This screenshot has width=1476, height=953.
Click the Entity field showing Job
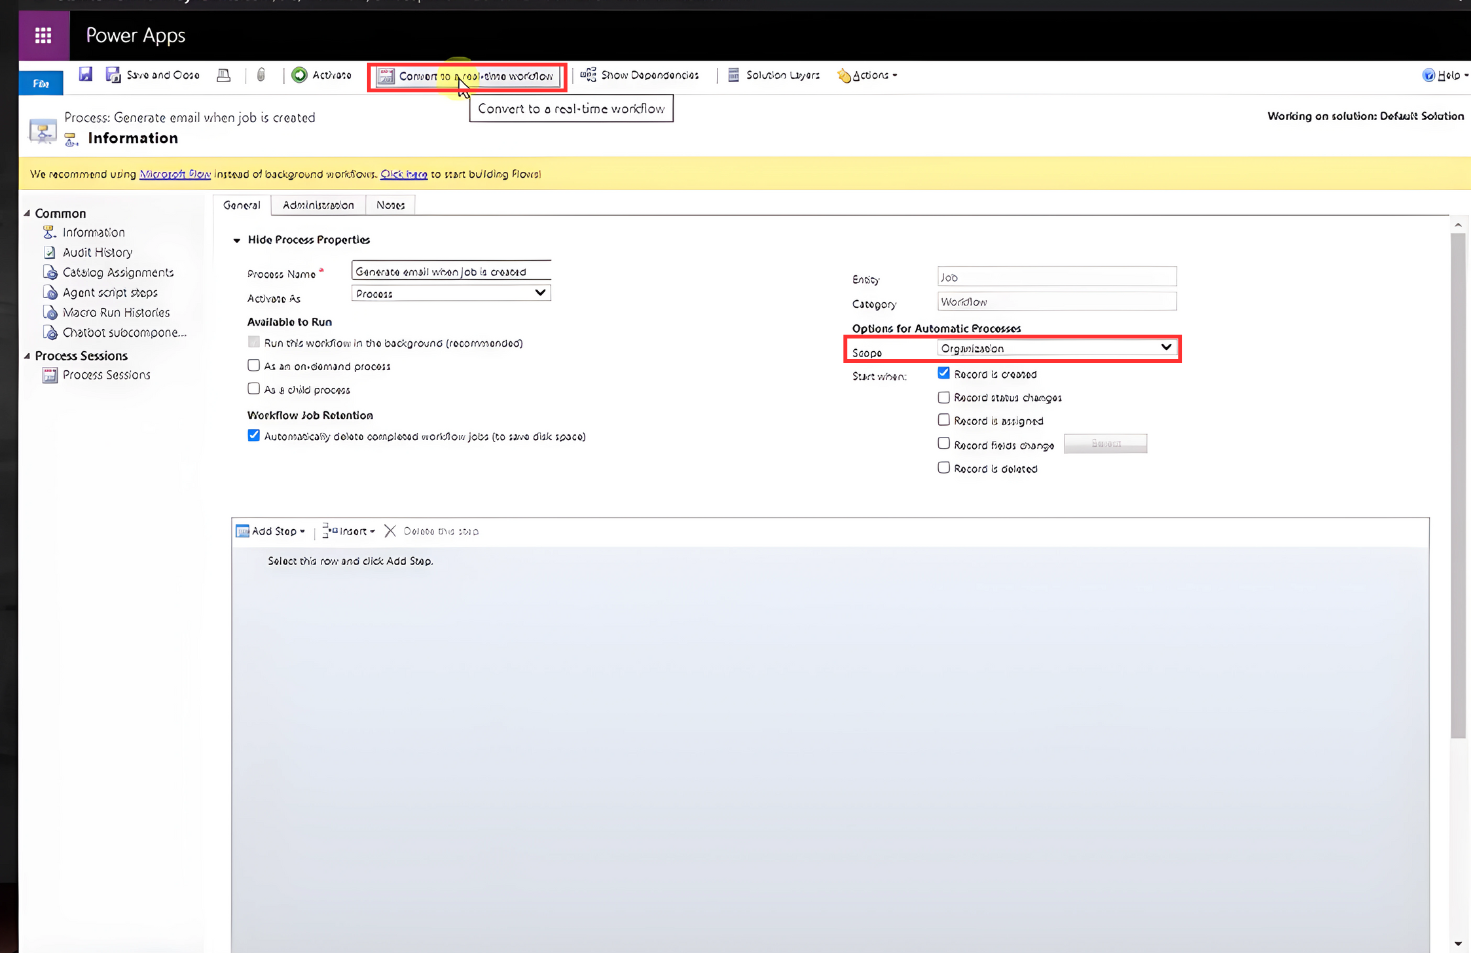click(1057, 277)
